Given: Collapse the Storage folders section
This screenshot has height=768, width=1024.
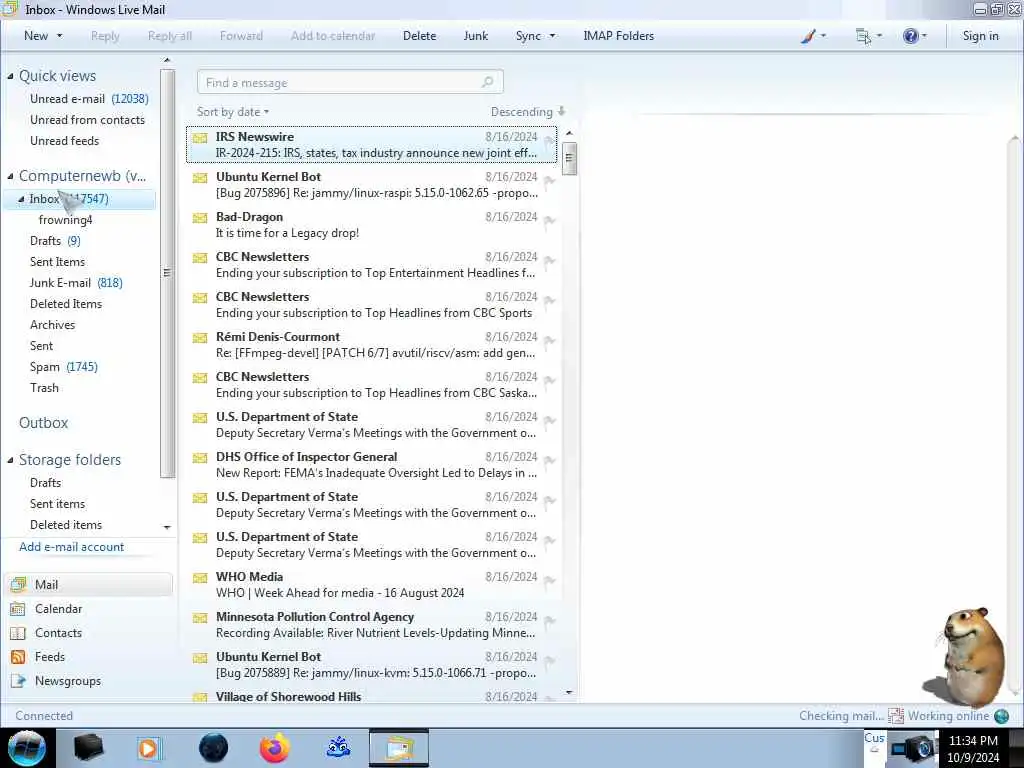Looking at the screenshot, I should tap(10, 460).
